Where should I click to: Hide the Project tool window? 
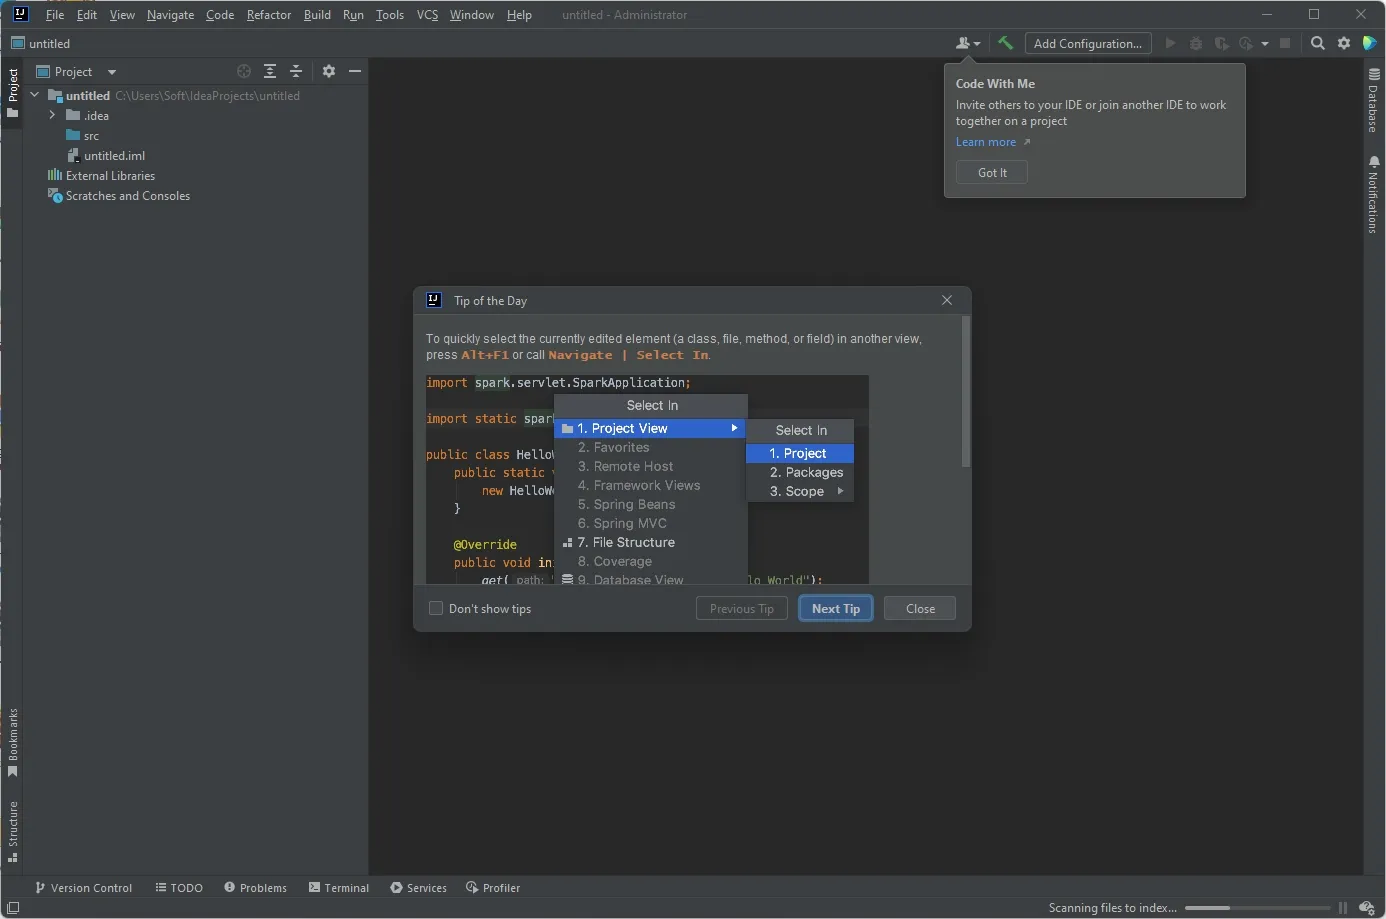pos(355,71)
